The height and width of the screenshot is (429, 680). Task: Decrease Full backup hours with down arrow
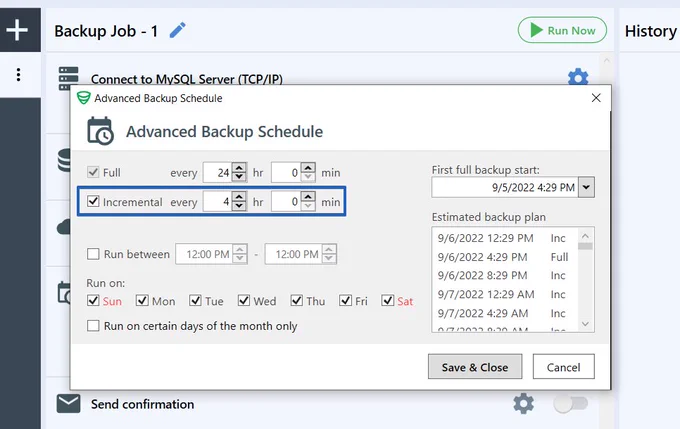point(239,177)
